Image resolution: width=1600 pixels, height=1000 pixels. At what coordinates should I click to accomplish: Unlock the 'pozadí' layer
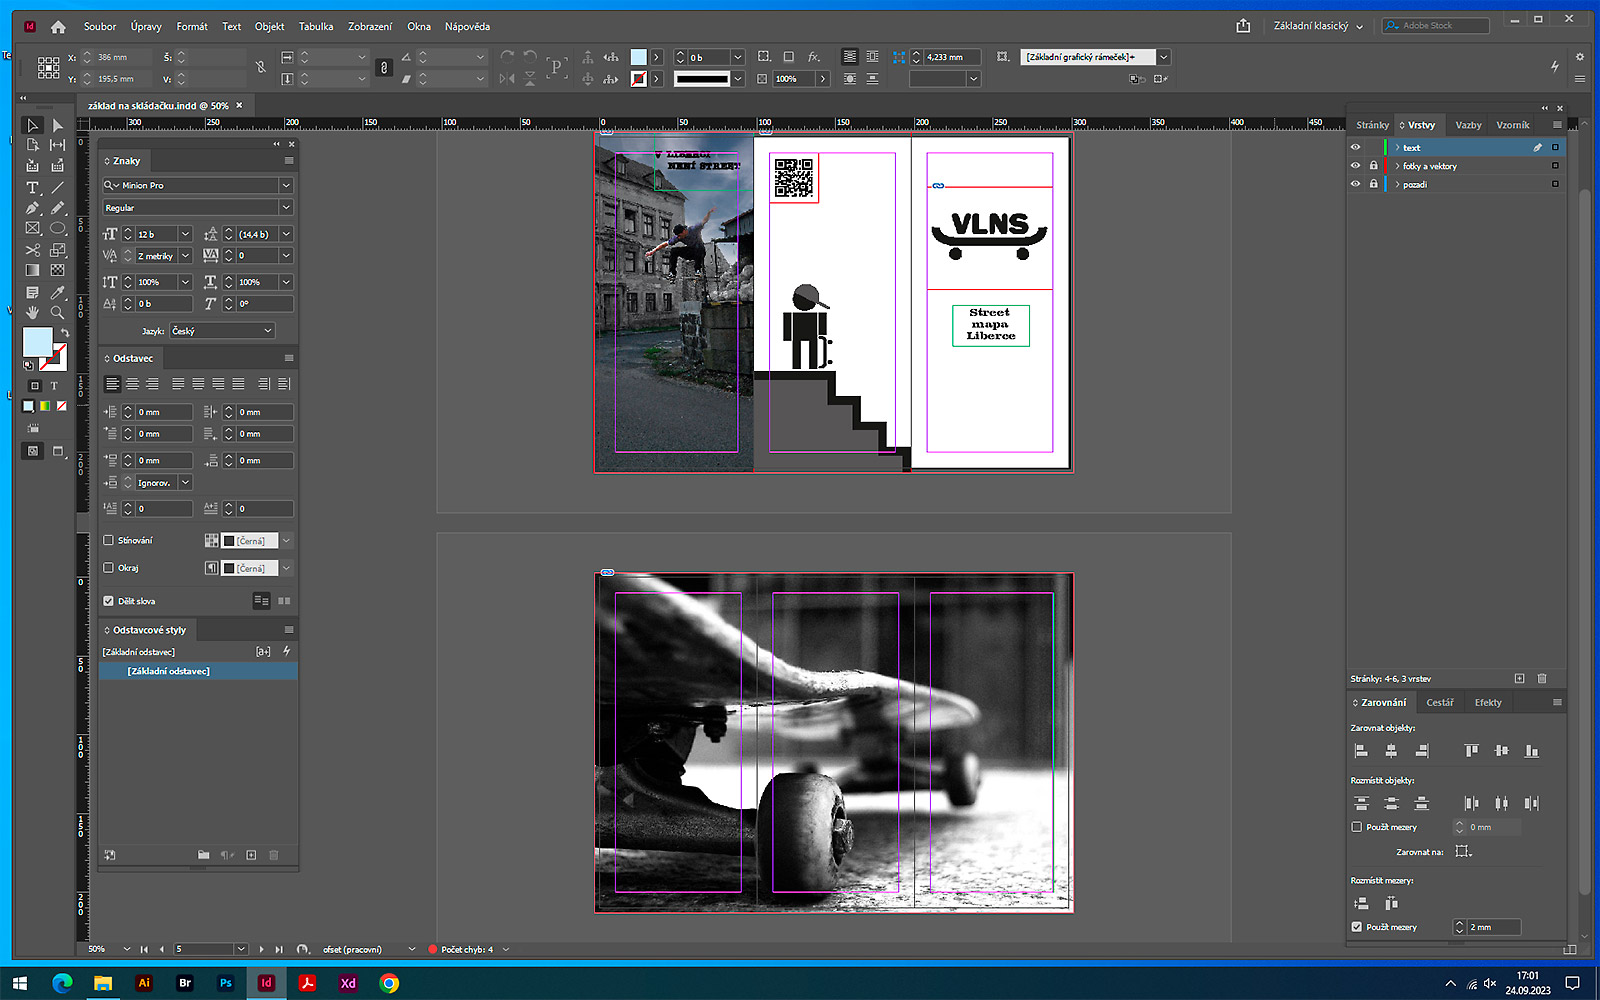[x=1373, y=184]
